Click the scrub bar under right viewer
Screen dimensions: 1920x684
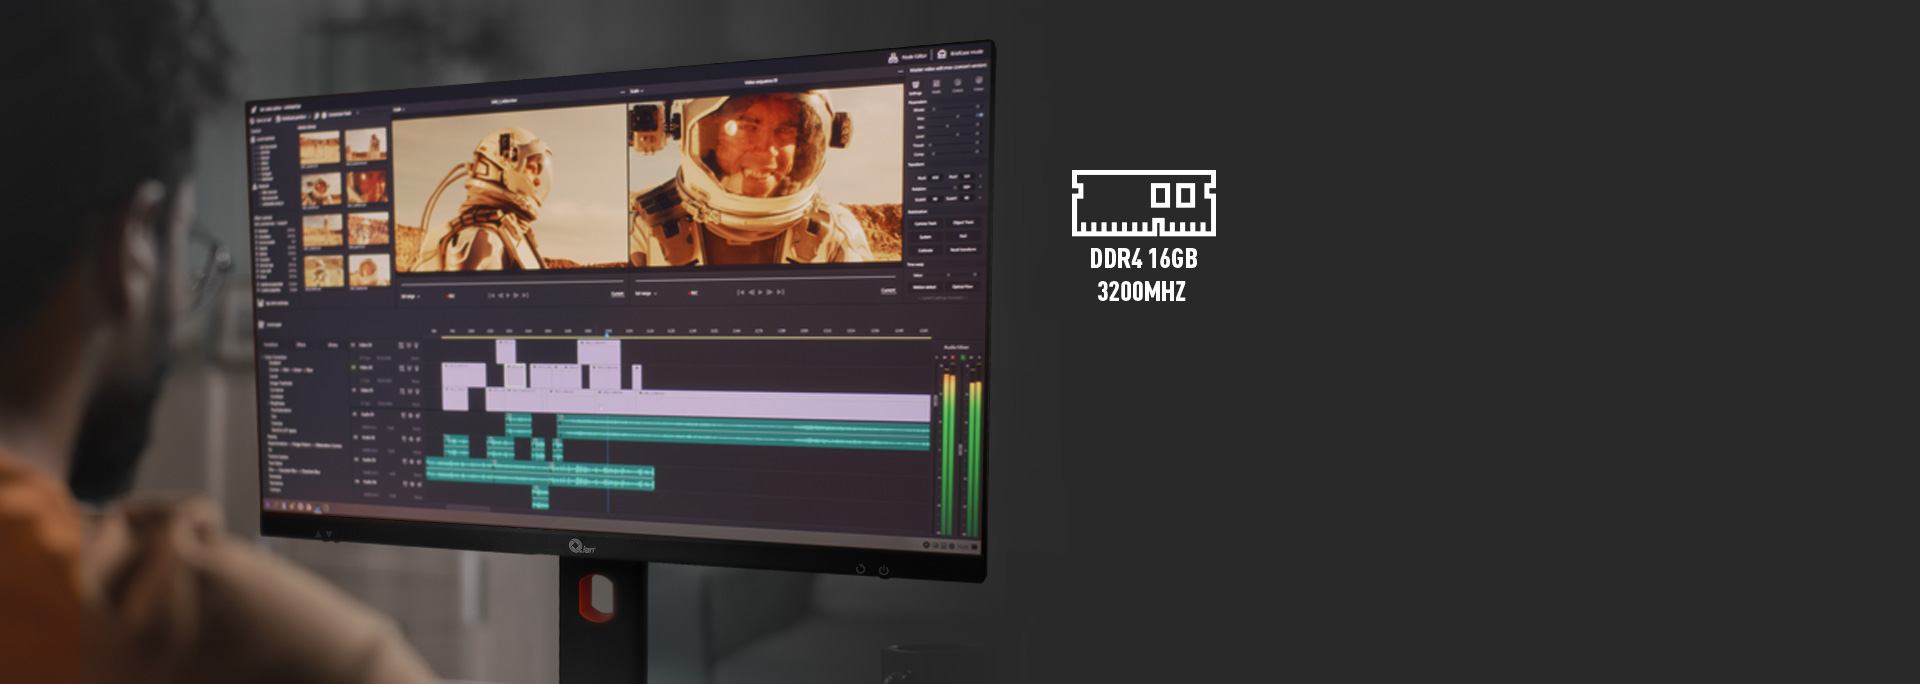[765, 279]
